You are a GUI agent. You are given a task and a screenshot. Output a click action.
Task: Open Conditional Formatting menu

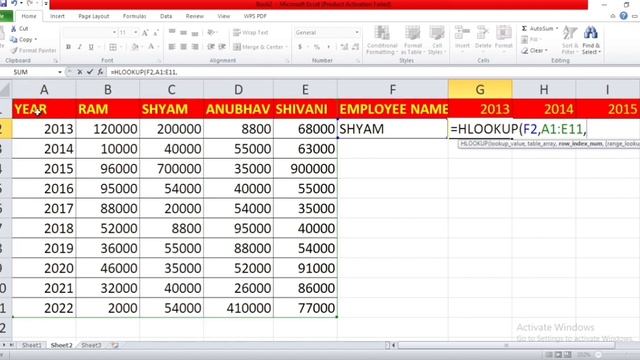382,40
